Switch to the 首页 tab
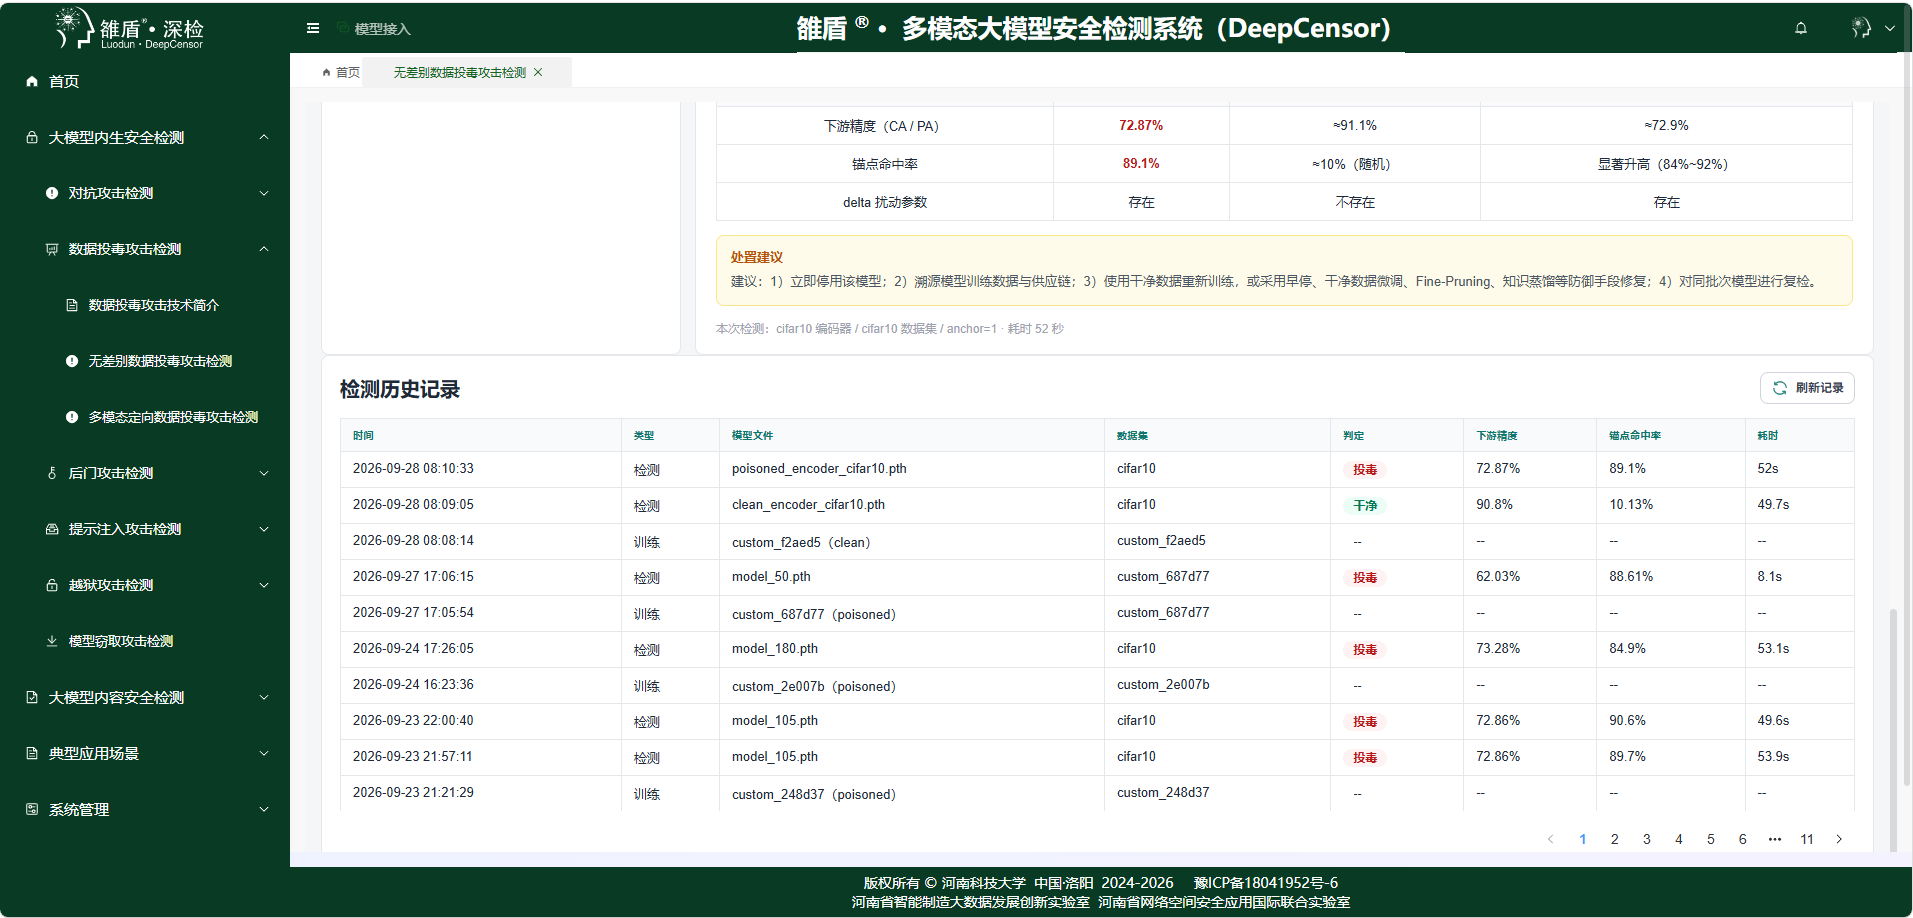The width and height of the screenshot is (1913, 918). 341,72
